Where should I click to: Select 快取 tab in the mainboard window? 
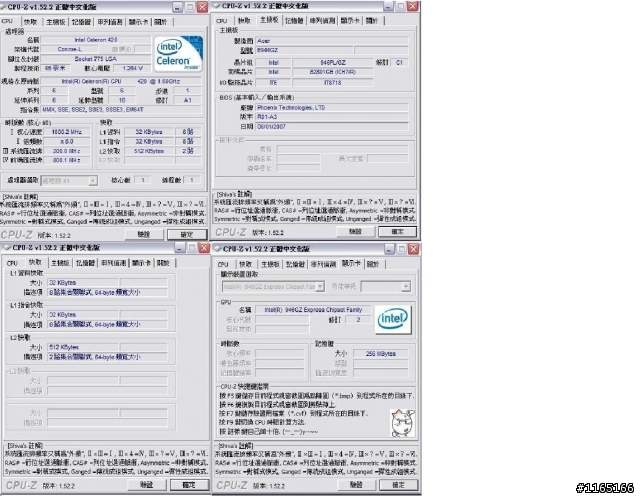point(244,20)
